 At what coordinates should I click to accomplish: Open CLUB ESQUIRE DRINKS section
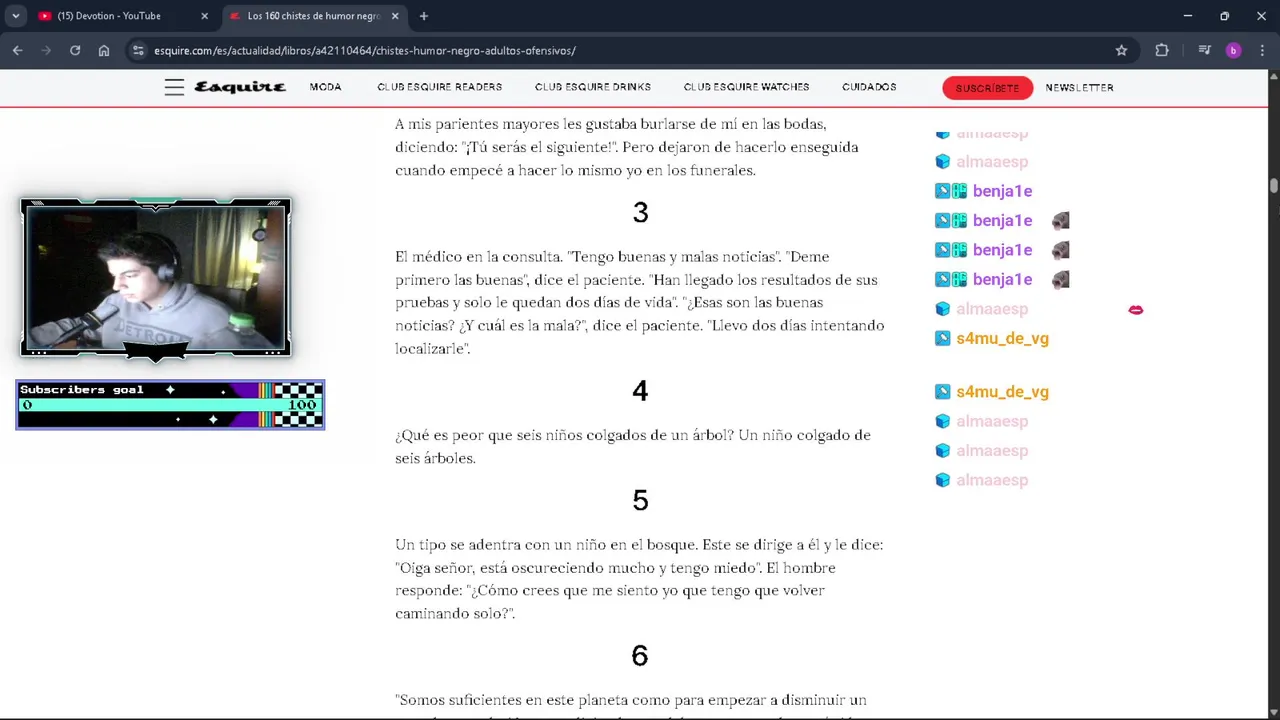click(593, 87)
